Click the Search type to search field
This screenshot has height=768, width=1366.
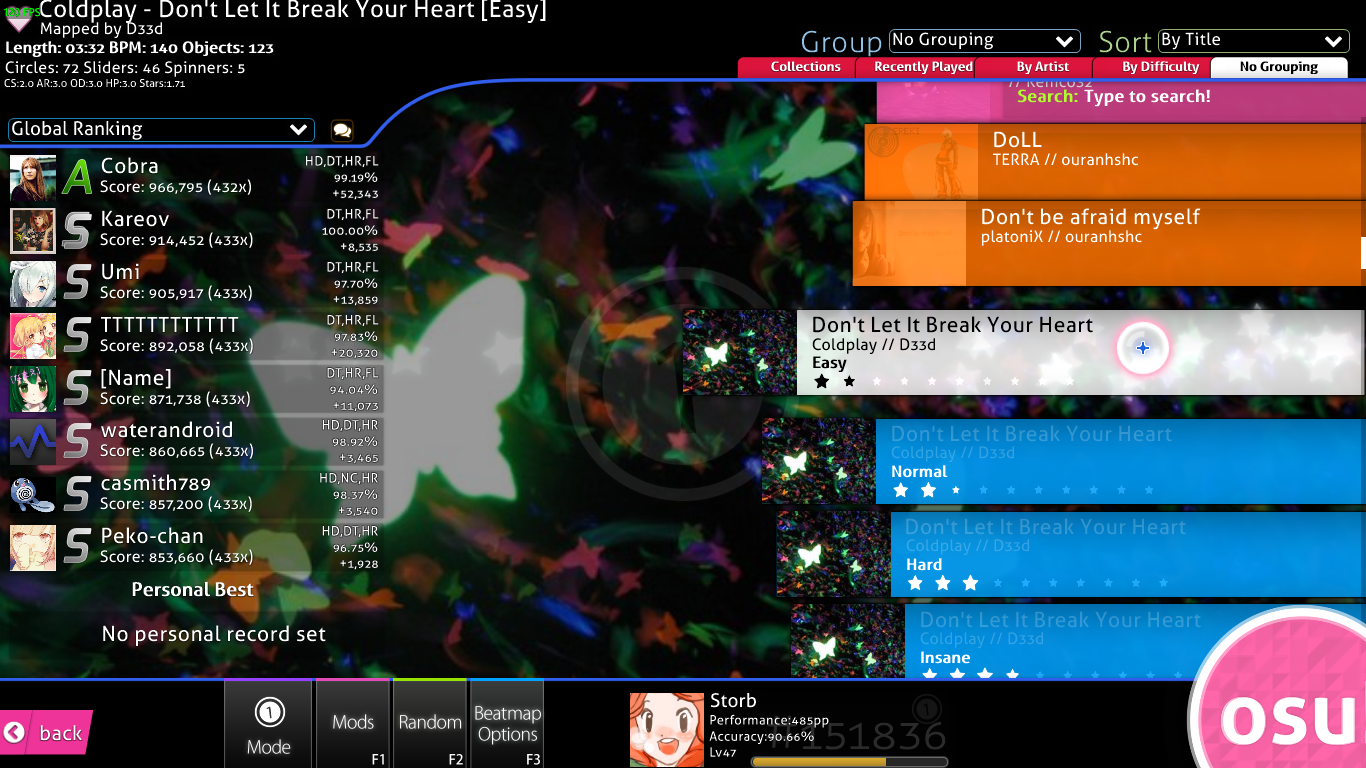(1114, 97)
